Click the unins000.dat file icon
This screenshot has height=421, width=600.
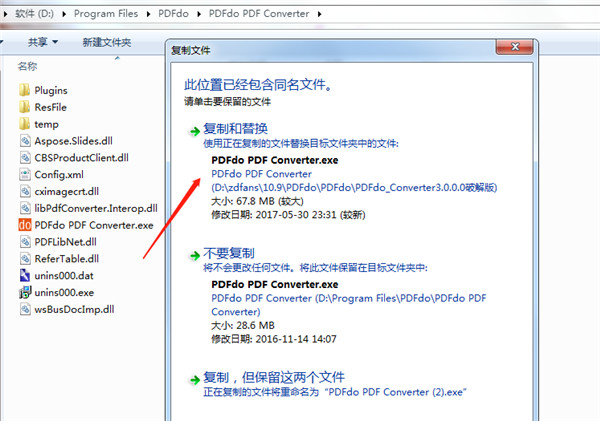pyautogui.click(x=25, y=276)
